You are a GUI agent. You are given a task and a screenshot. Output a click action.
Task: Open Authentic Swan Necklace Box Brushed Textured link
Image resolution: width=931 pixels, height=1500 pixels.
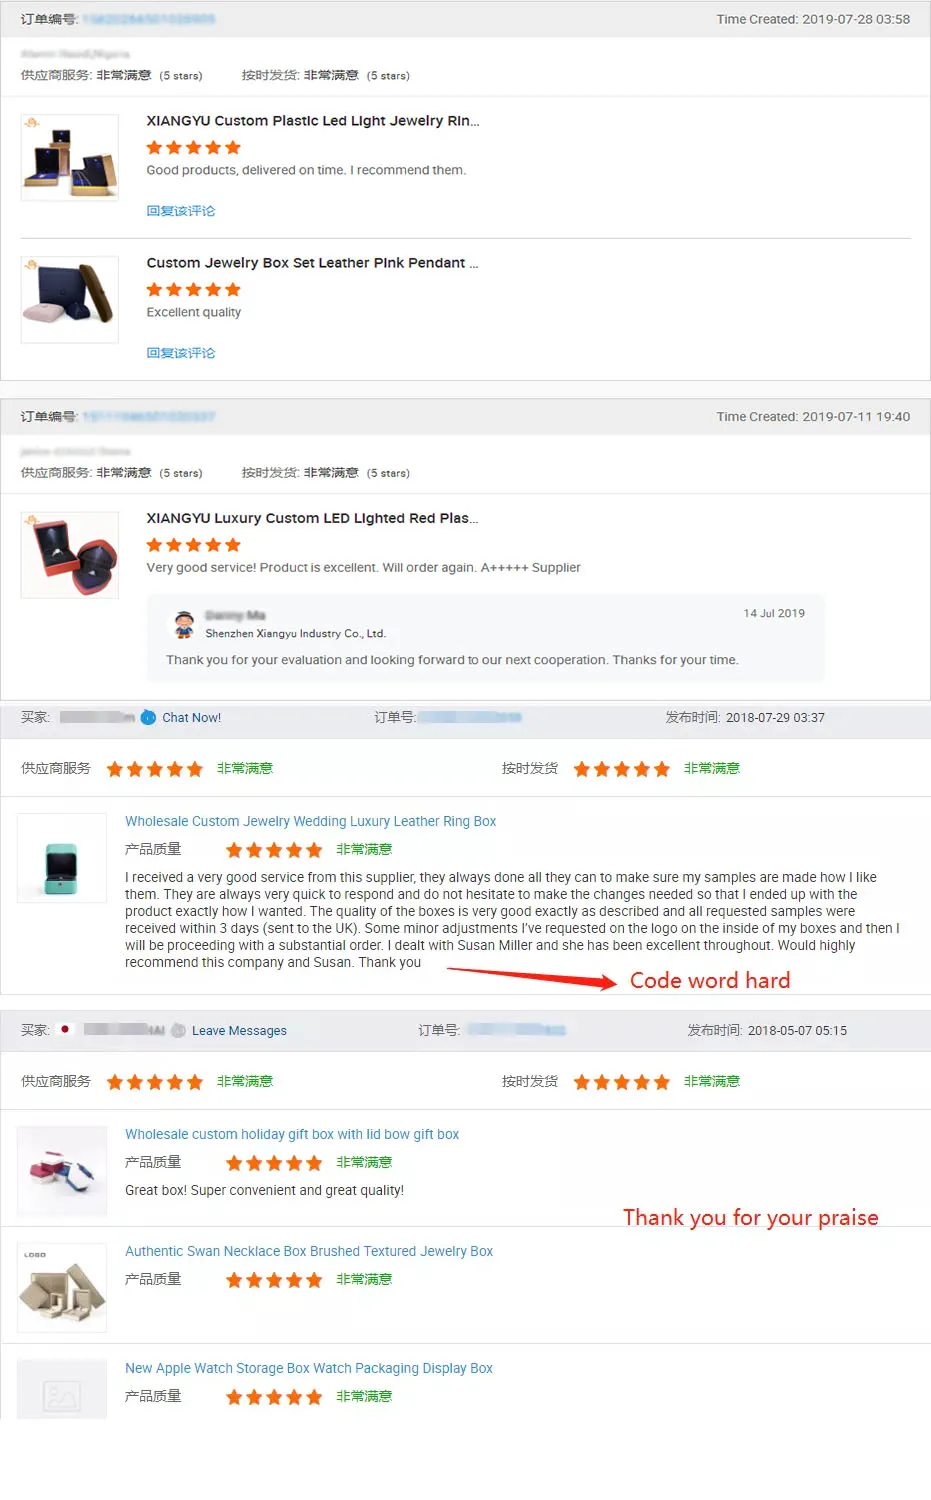tap(309, 1251)
